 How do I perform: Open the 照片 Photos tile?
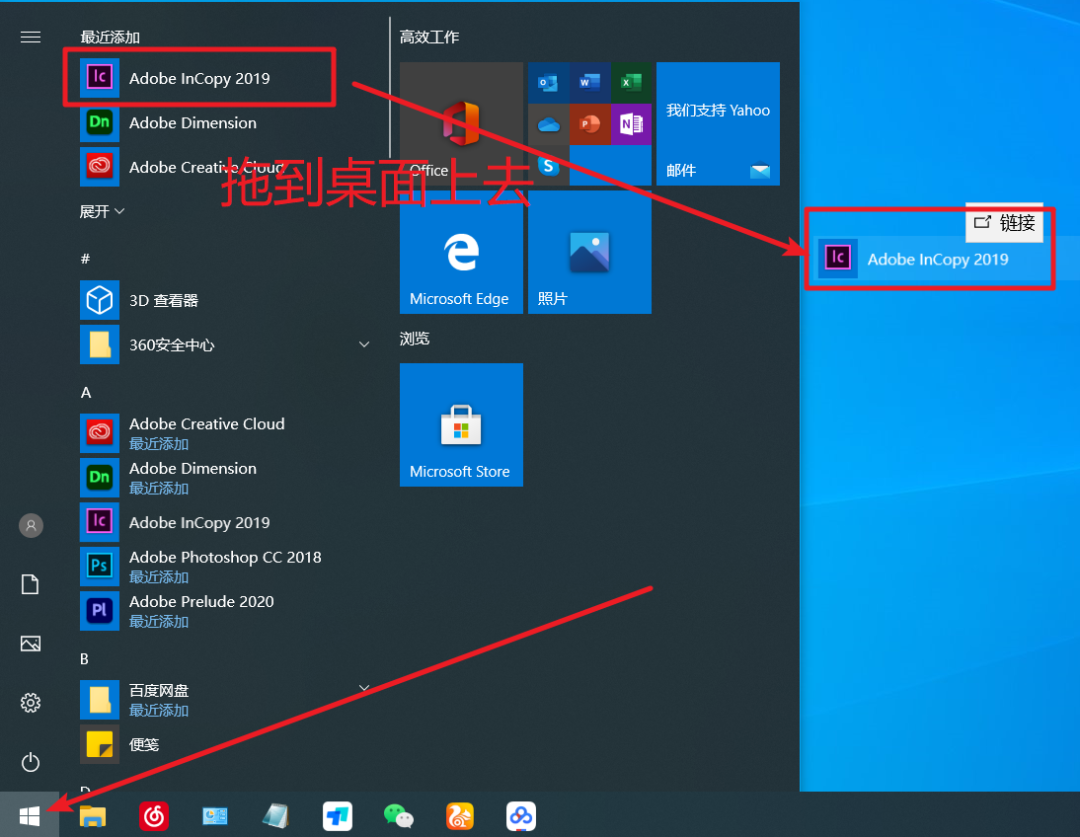590,252
